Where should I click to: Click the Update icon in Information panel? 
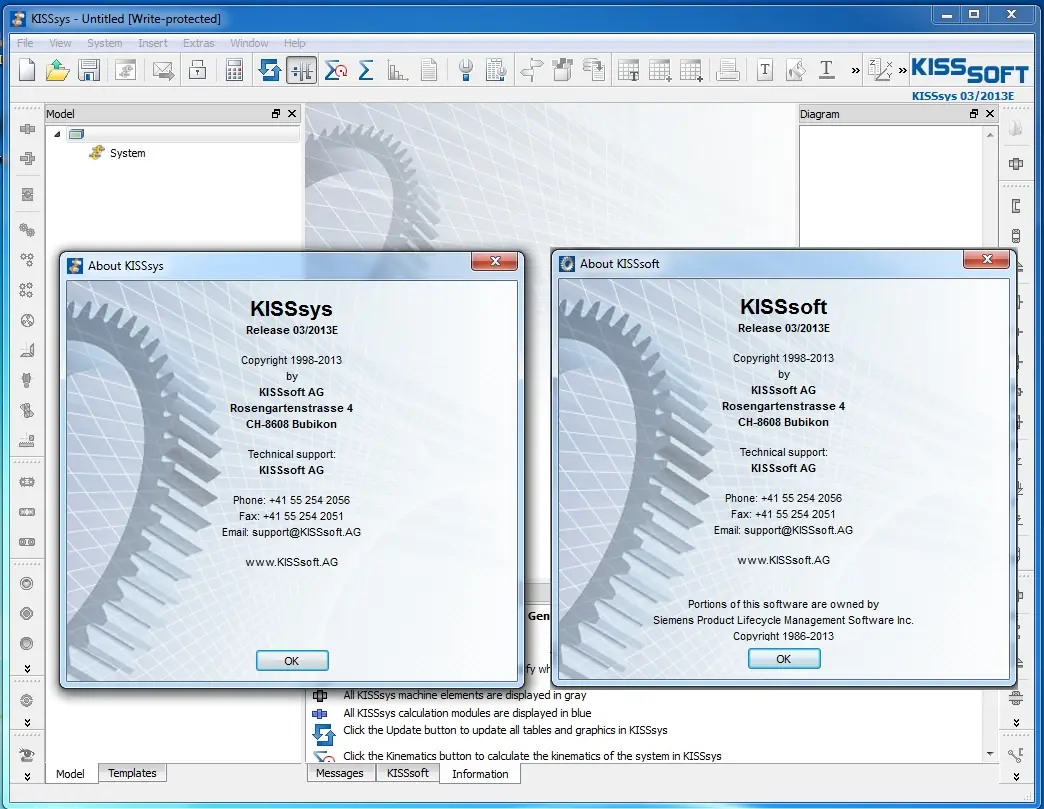click(x=324, y=734)
